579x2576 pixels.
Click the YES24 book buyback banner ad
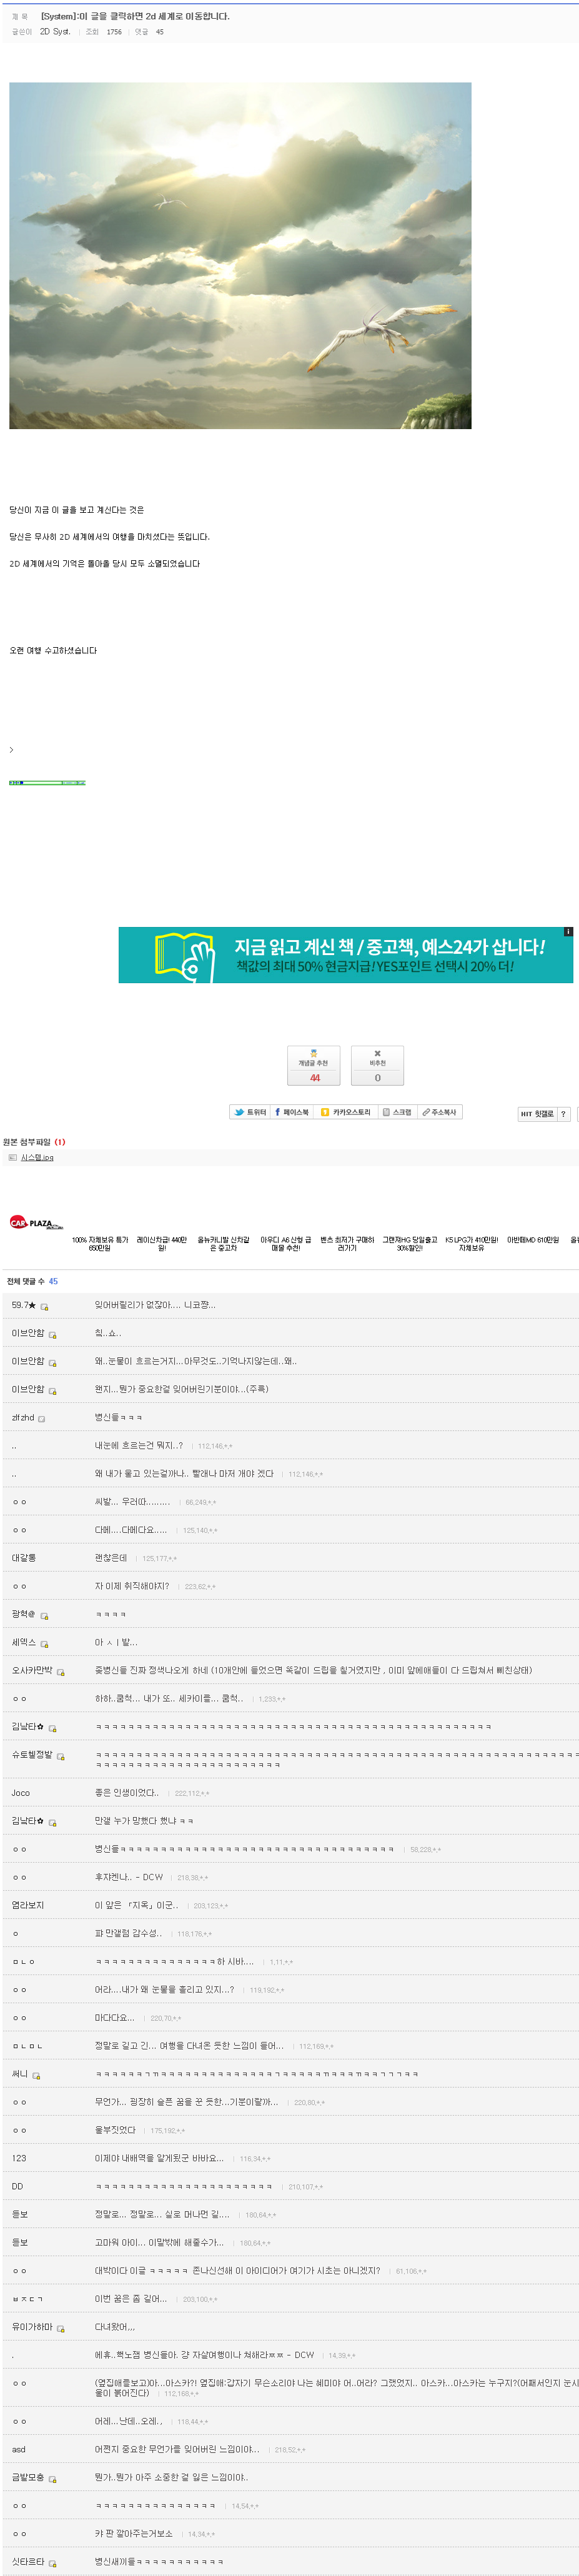tap(345, 955)
